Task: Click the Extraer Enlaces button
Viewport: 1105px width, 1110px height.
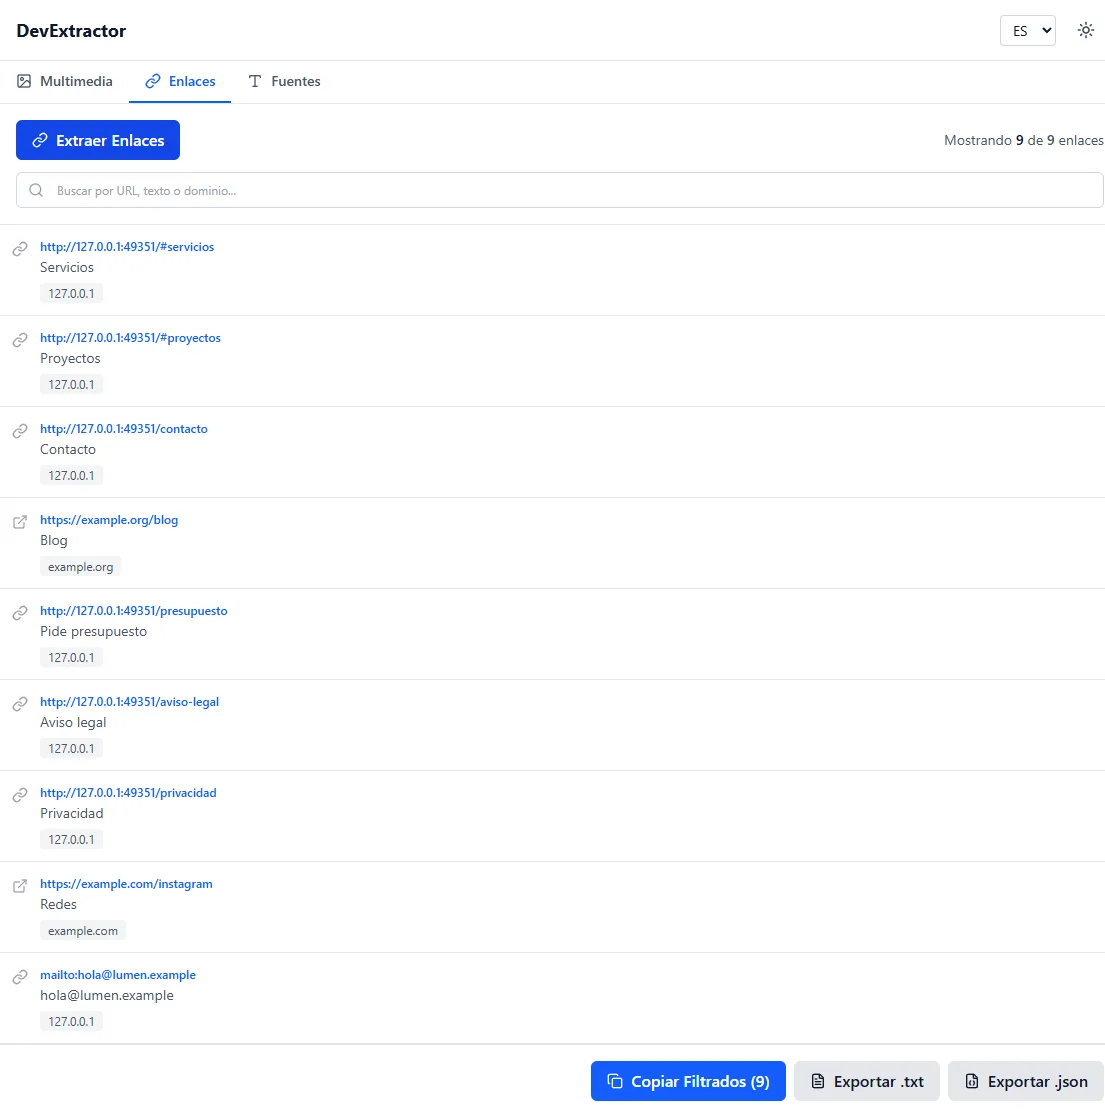Action: tap(98, 140)
